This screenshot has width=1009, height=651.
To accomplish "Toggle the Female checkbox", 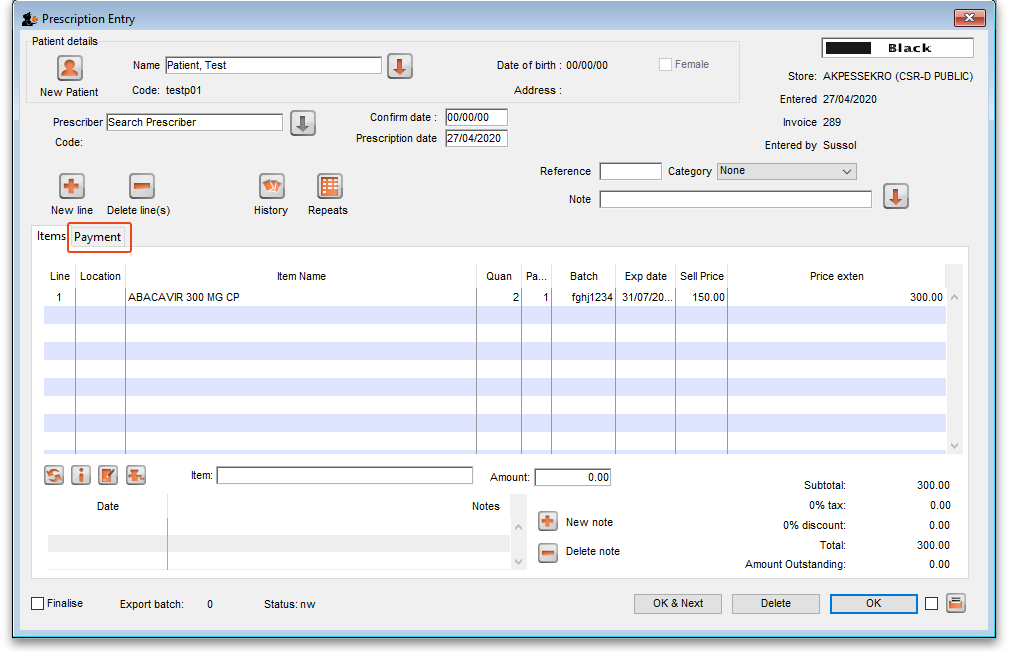I will pyautogui.click(x=666, y=65).
